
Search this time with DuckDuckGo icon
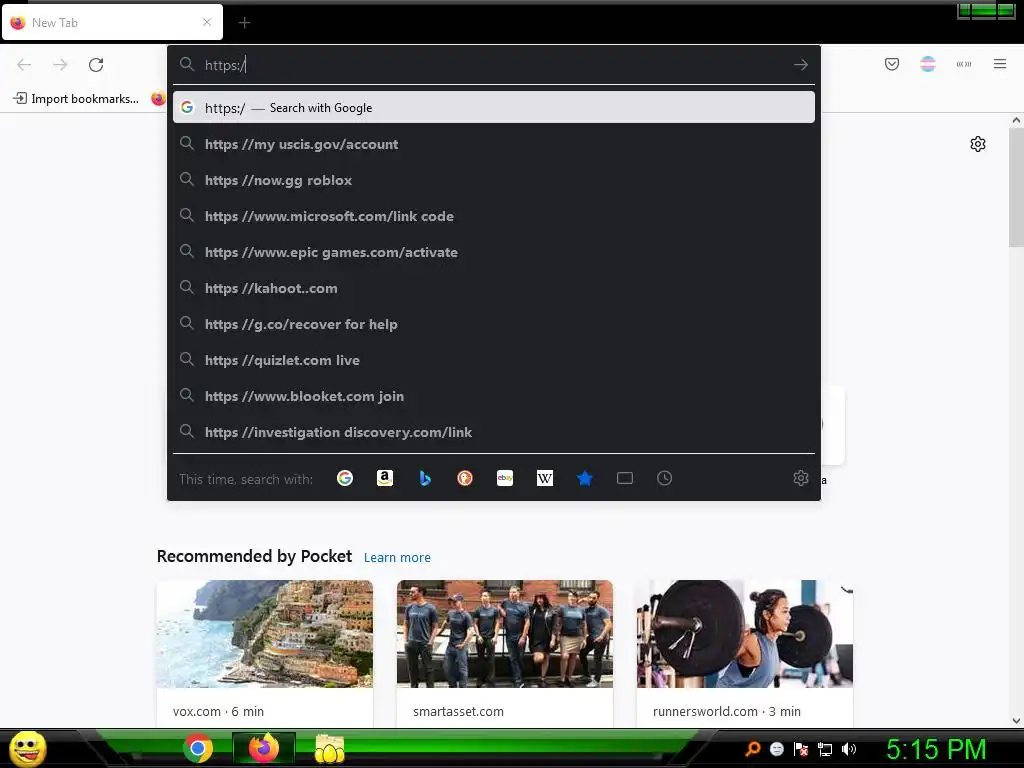(465, 478)
